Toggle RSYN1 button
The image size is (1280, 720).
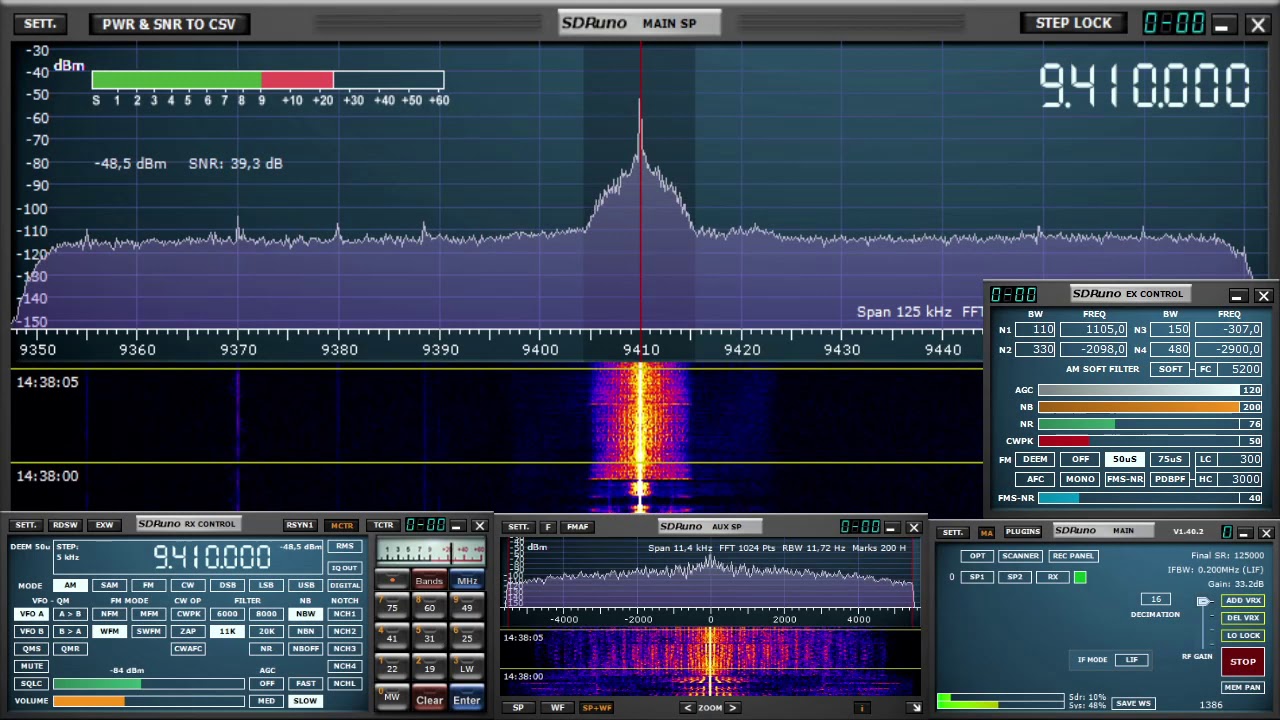(x=300, y=525)
